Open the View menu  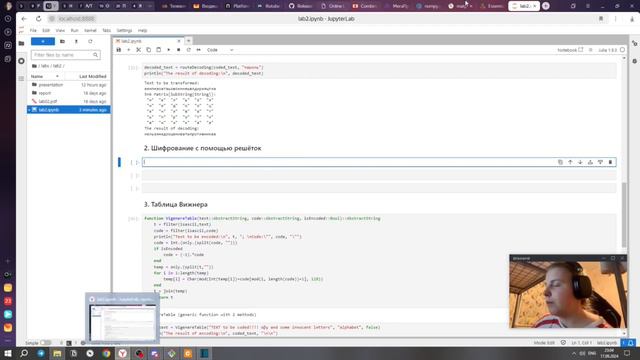coord(60,30)
